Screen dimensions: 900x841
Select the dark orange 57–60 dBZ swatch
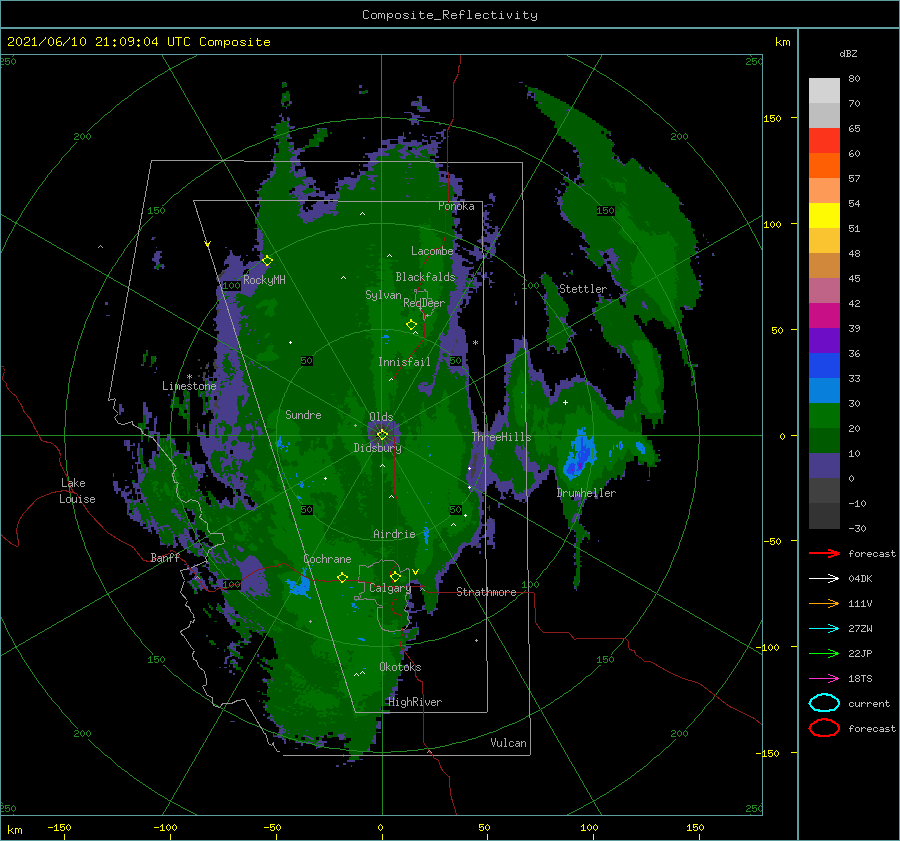tap(824, 165)
